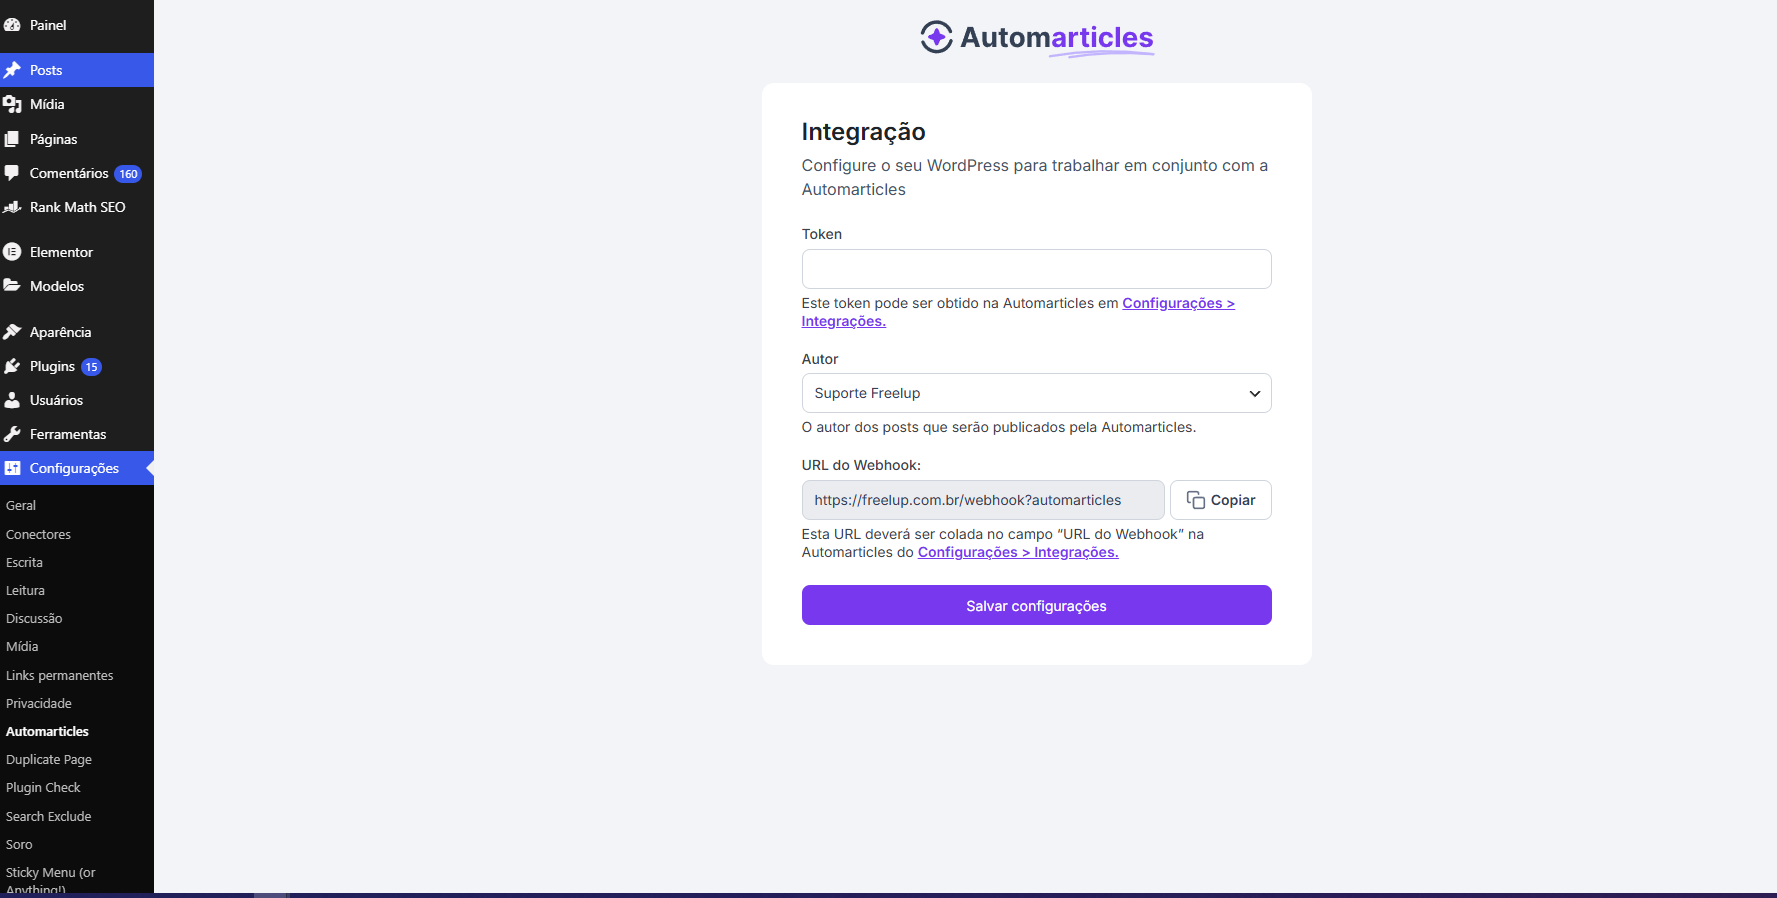Select the Links permanentes submenu item
The height and width of the screenshot is (898, 1777).
coord(60,675)
